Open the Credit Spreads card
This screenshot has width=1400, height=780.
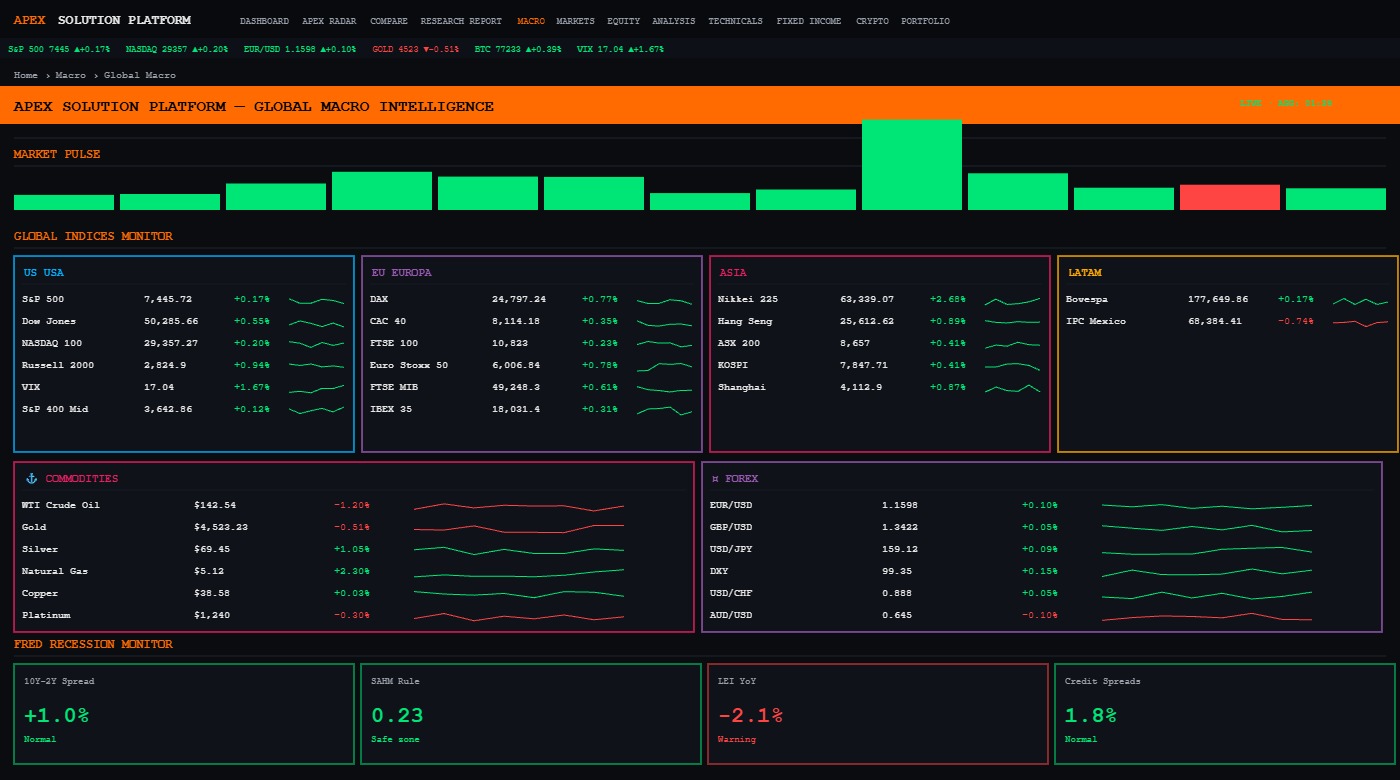(x=1225, y=714)
